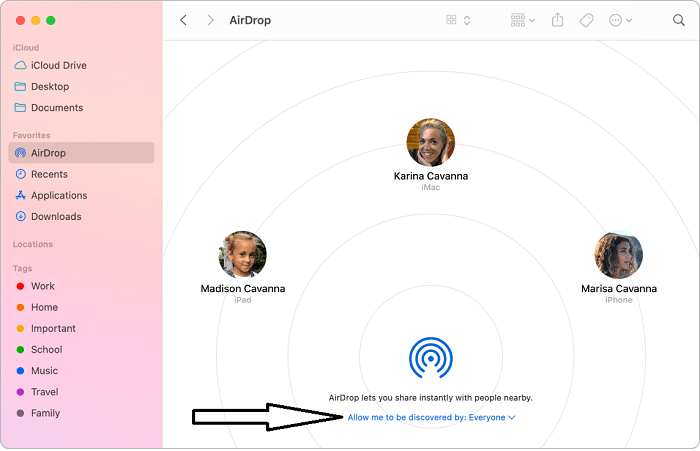The width and height of the screenshot is (700, 451).
Task: Zoom the window with green button
Action: [x=51, y=20]
